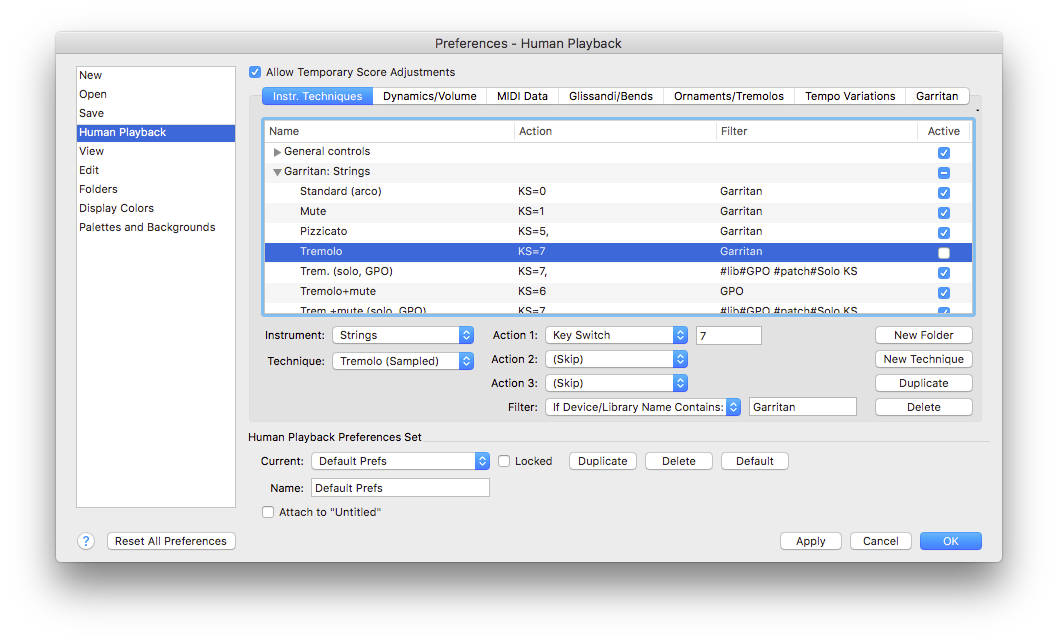Open the Filter condition dropdown
Image resolution: width=1058 pixels, height=642 pixels.
click(643, 407)
